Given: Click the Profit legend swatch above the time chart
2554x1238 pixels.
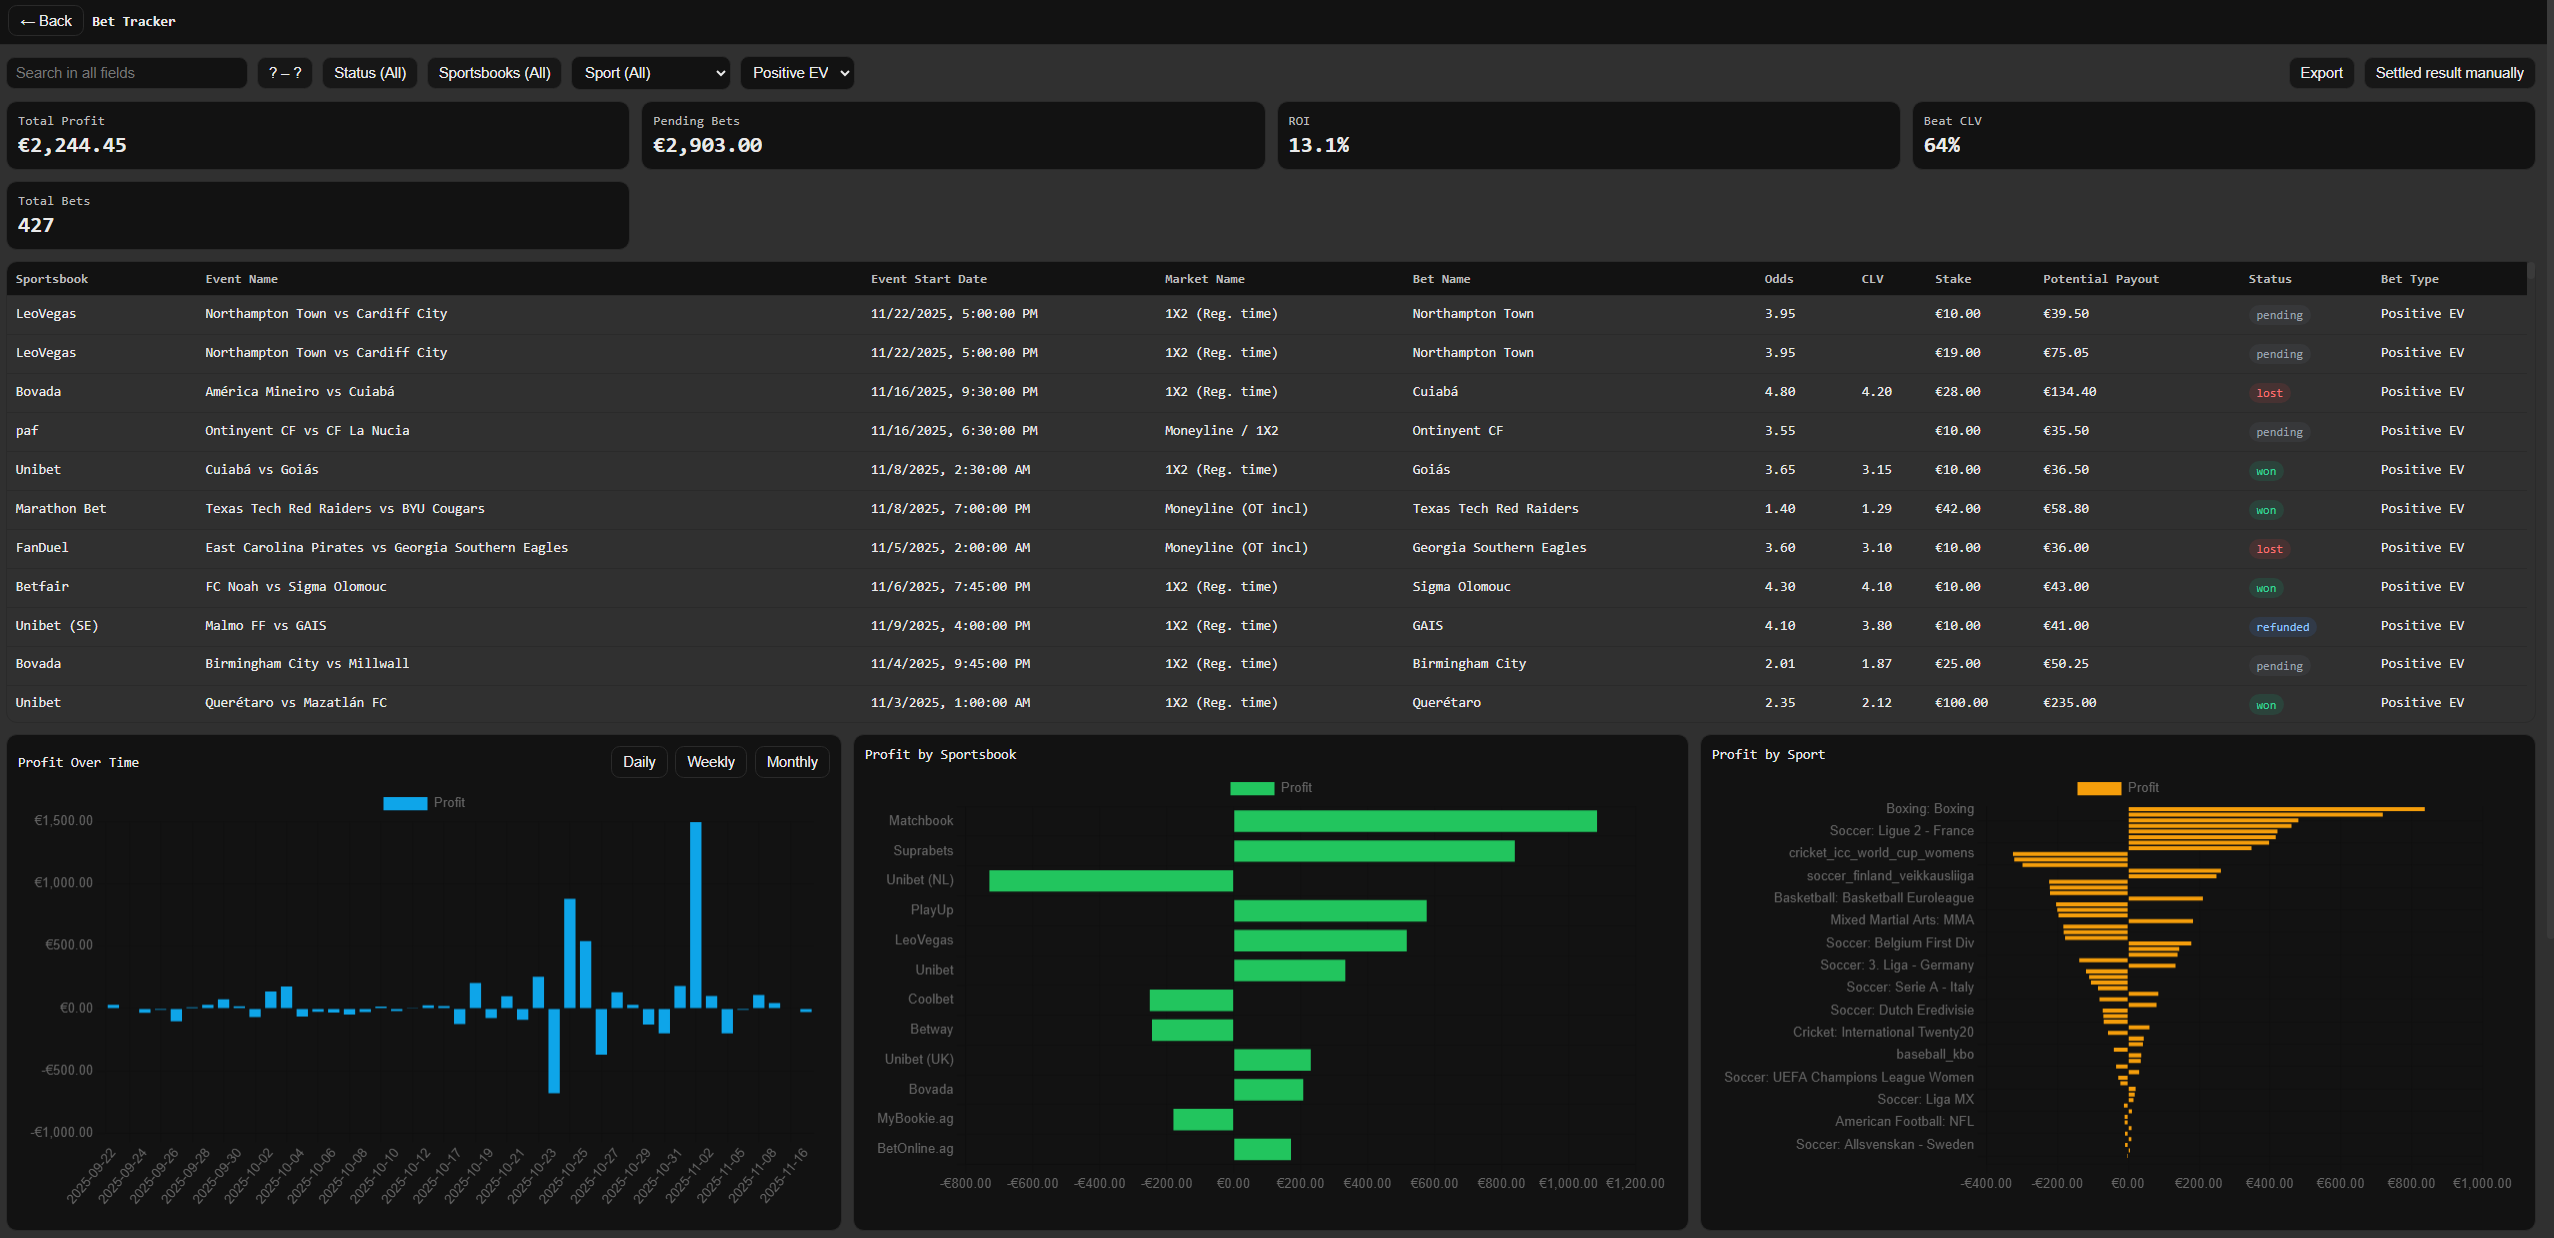Looking at the screenshot, I should click(x=403, y=802).
